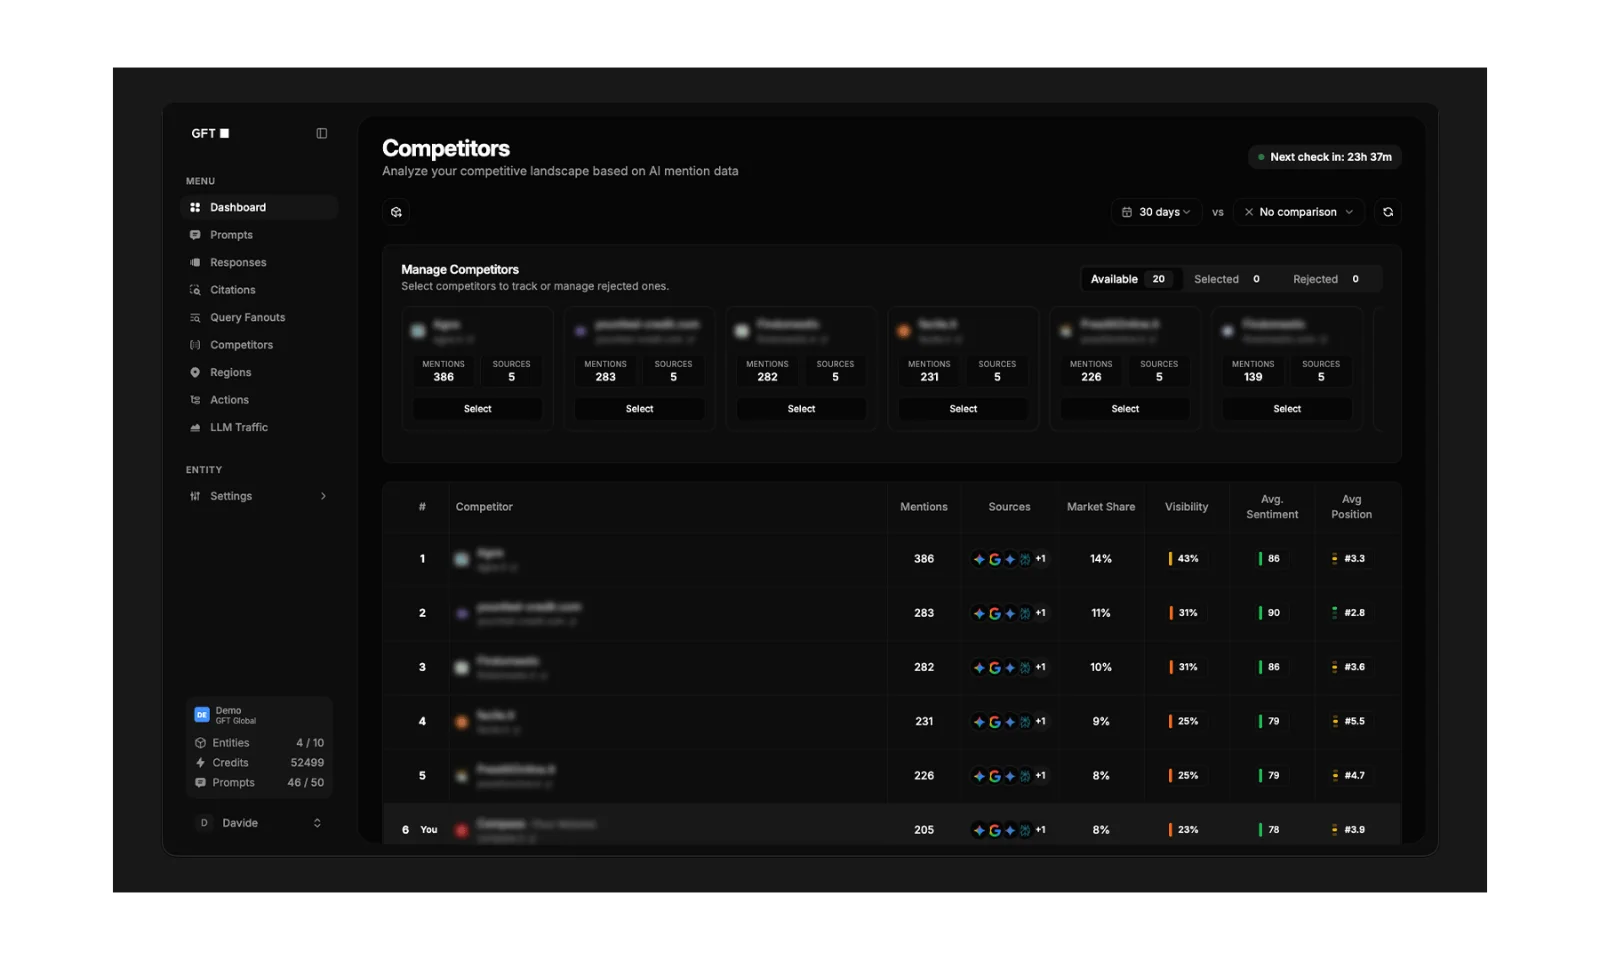Sort by Avg. Sentiment column header
The width and height of the screenshot is (1600, 960).
(1272, 507)
